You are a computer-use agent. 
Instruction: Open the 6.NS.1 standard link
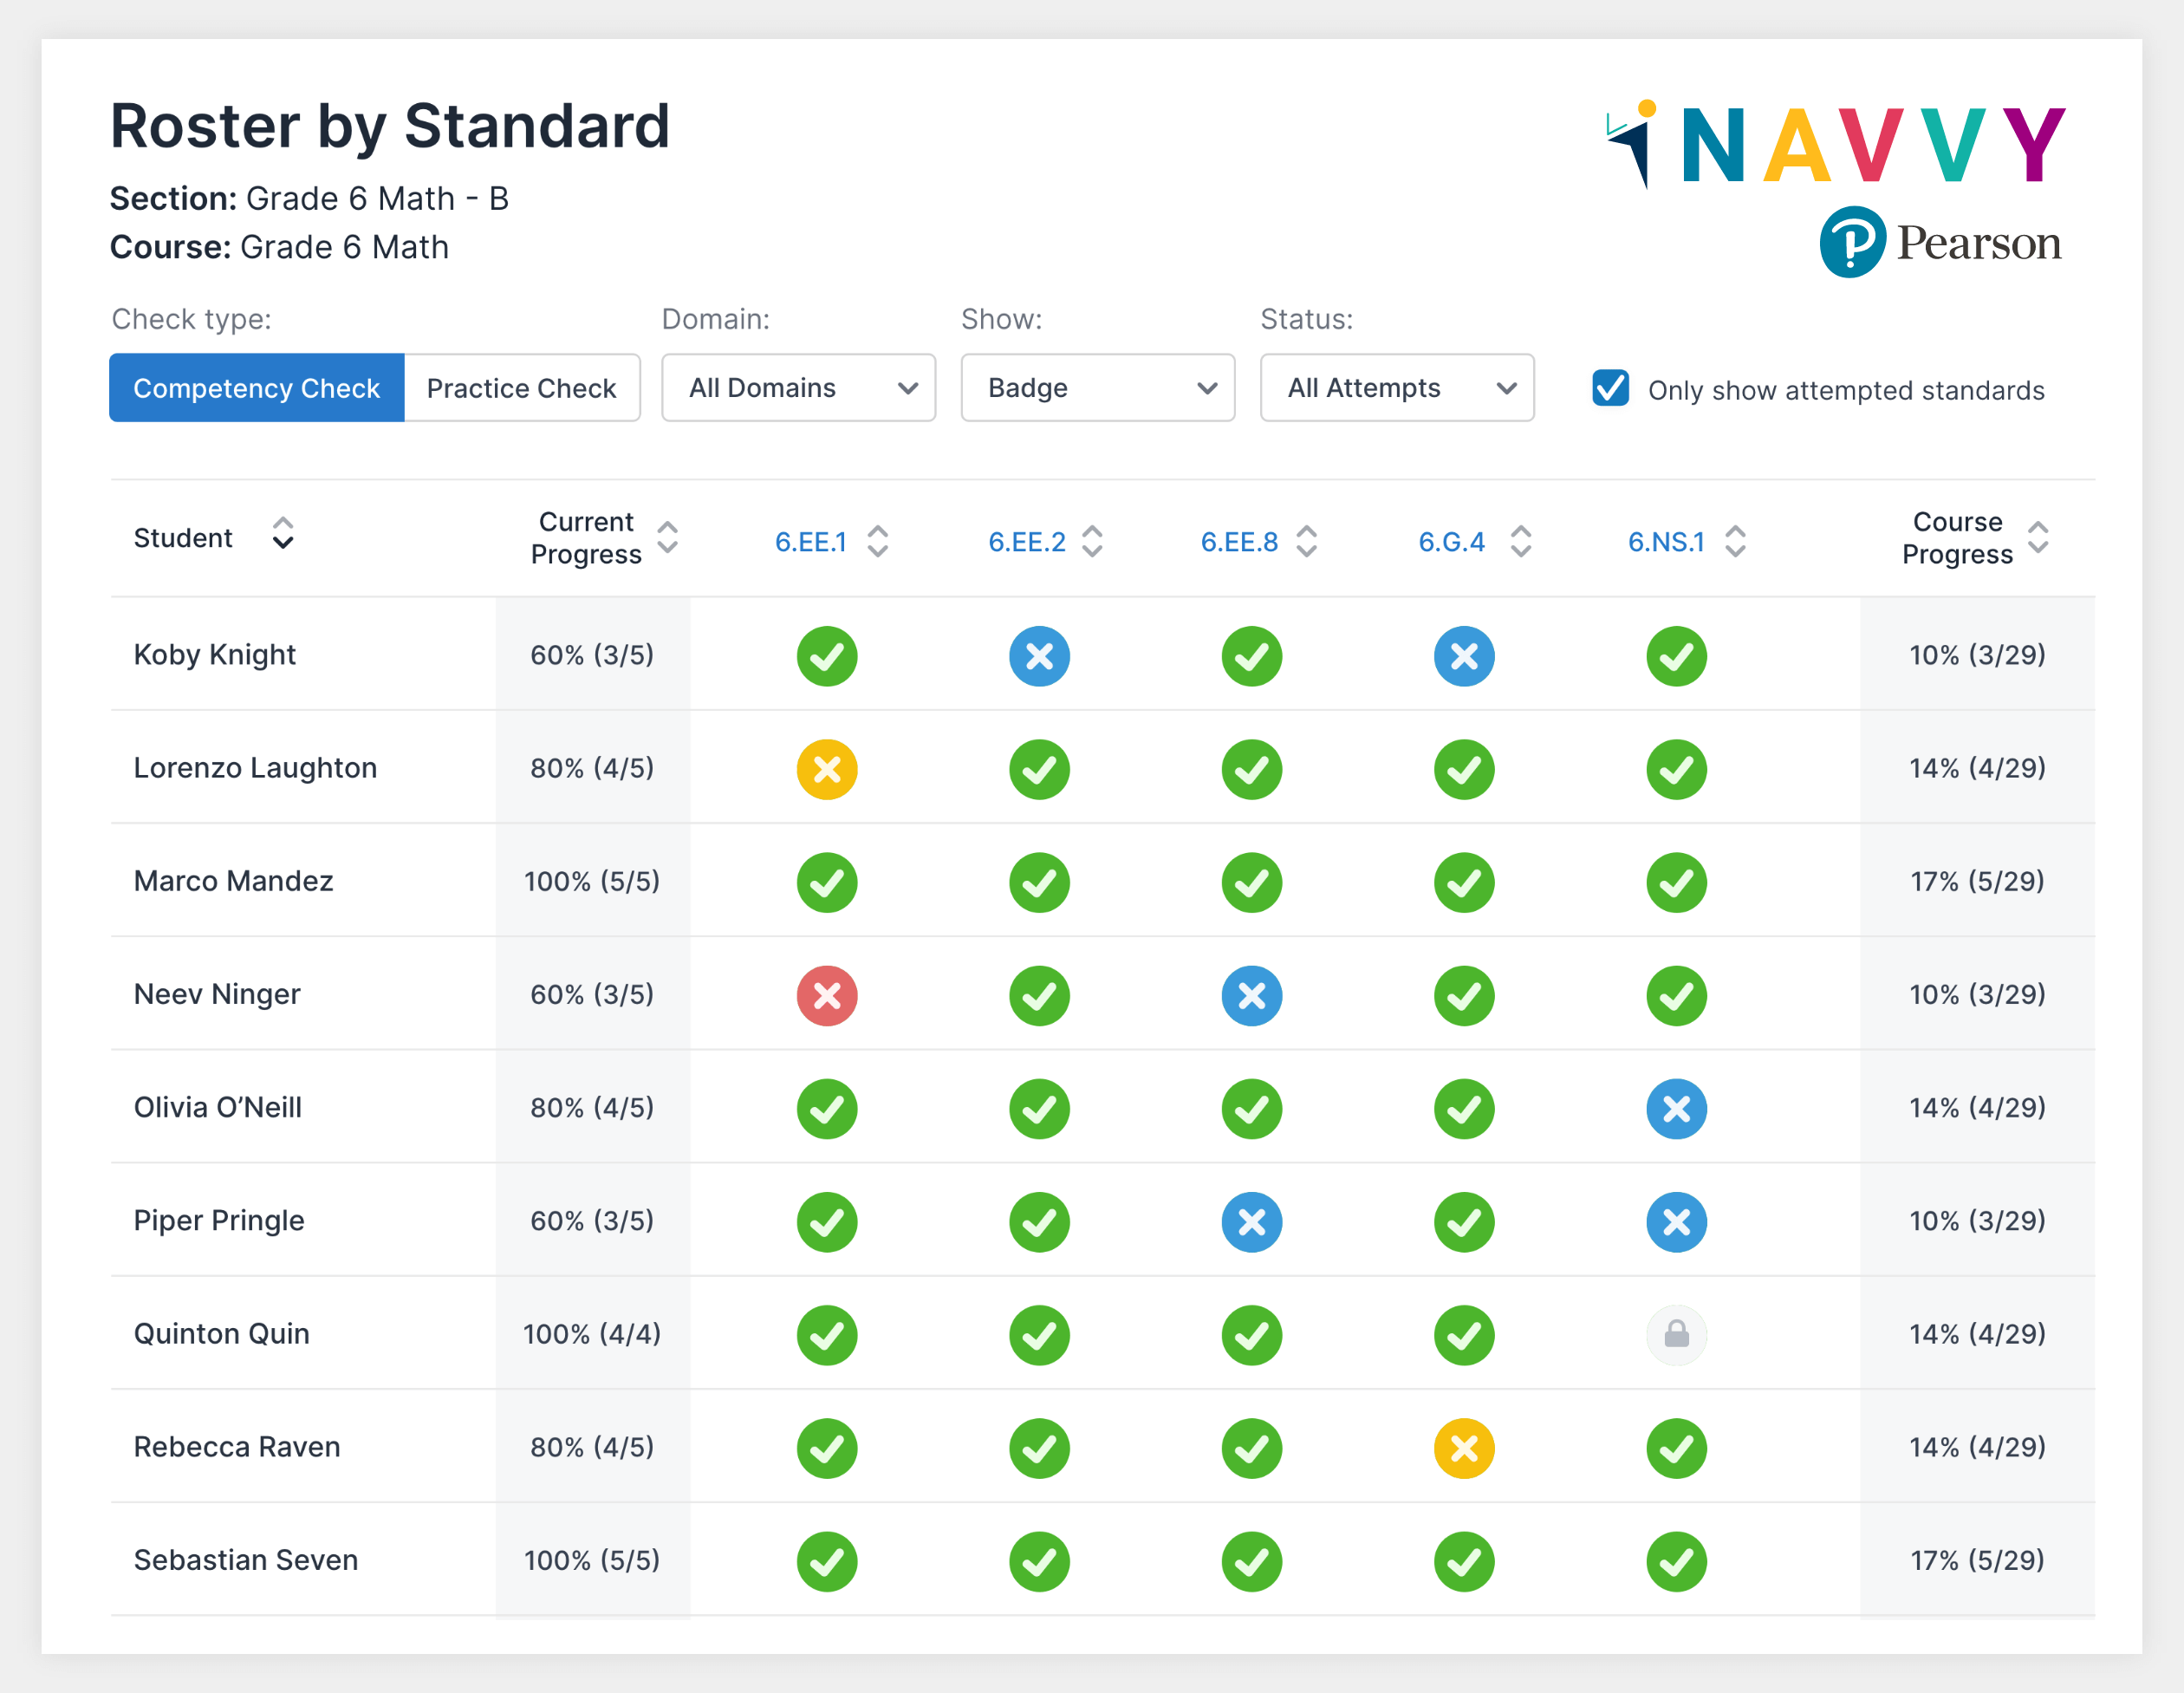click(1665, 542)
